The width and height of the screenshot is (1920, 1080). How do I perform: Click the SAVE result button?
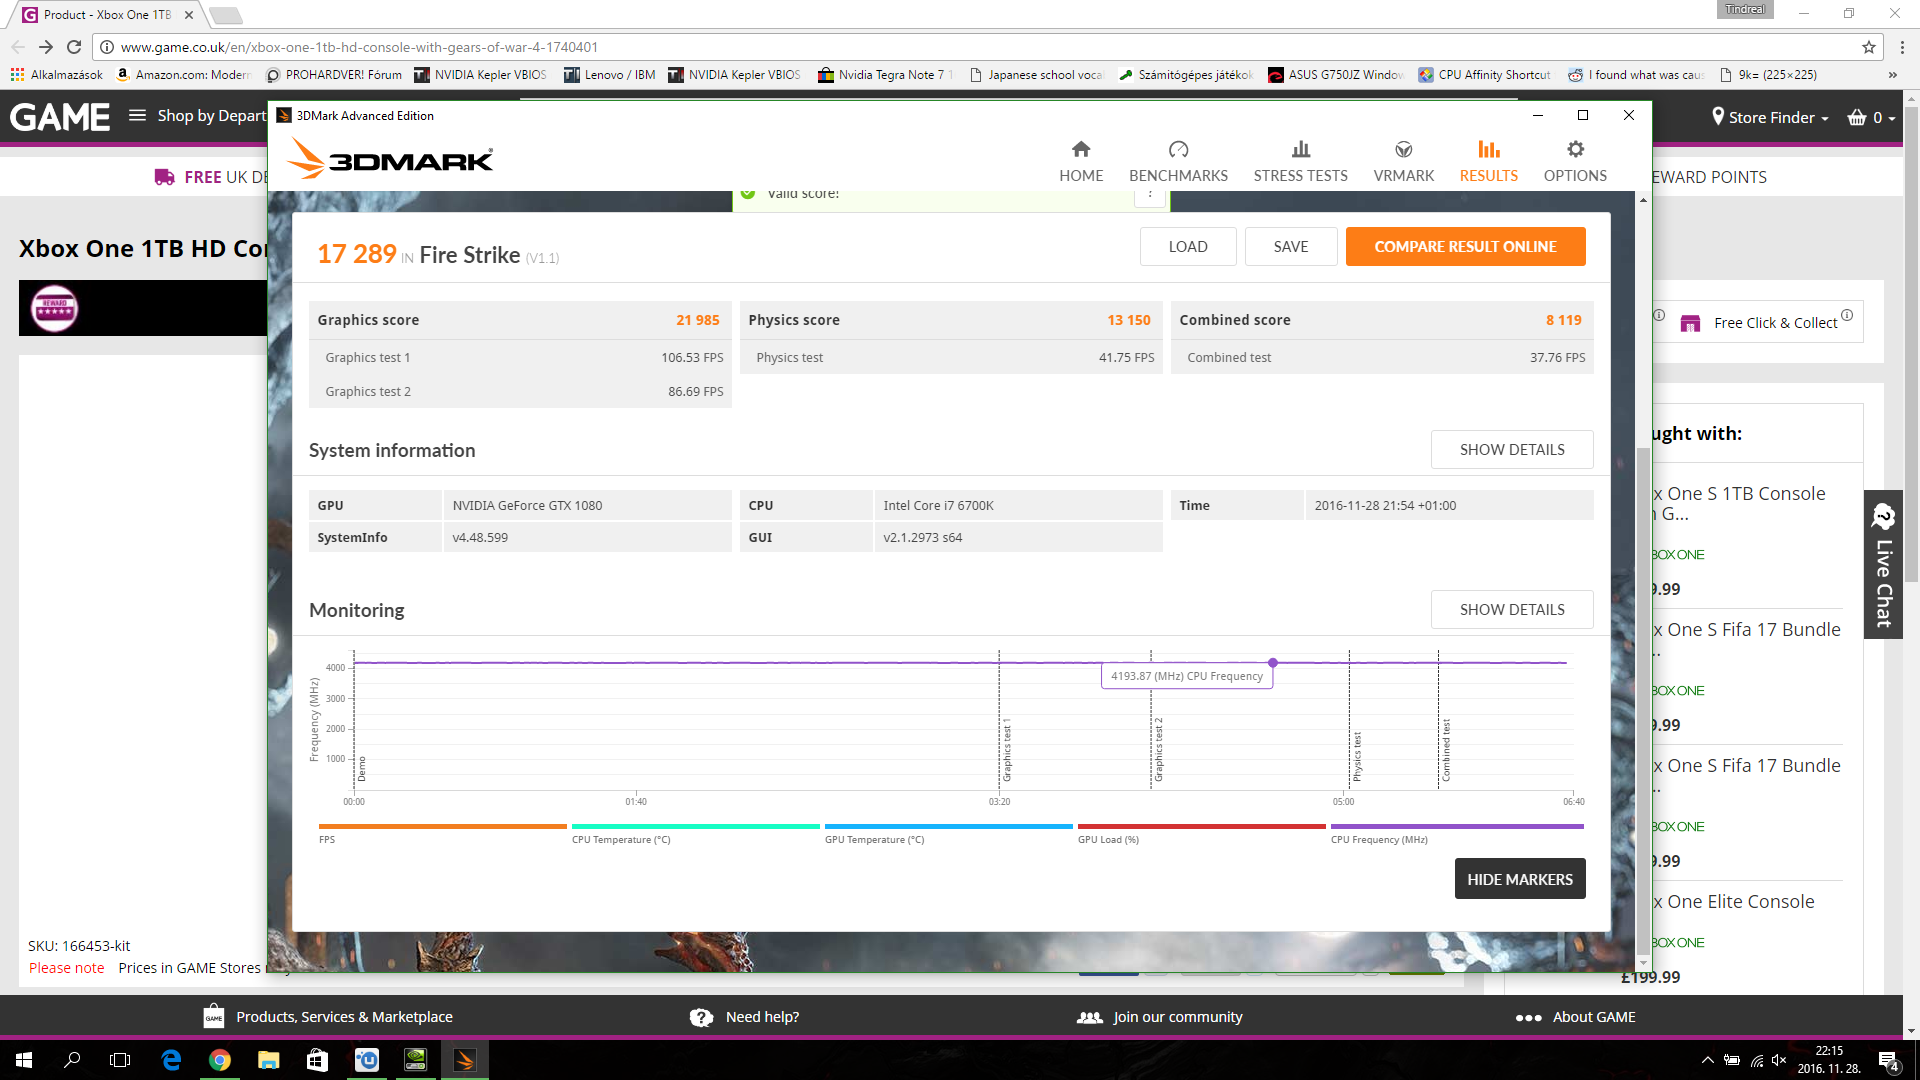pos(1291,247)
